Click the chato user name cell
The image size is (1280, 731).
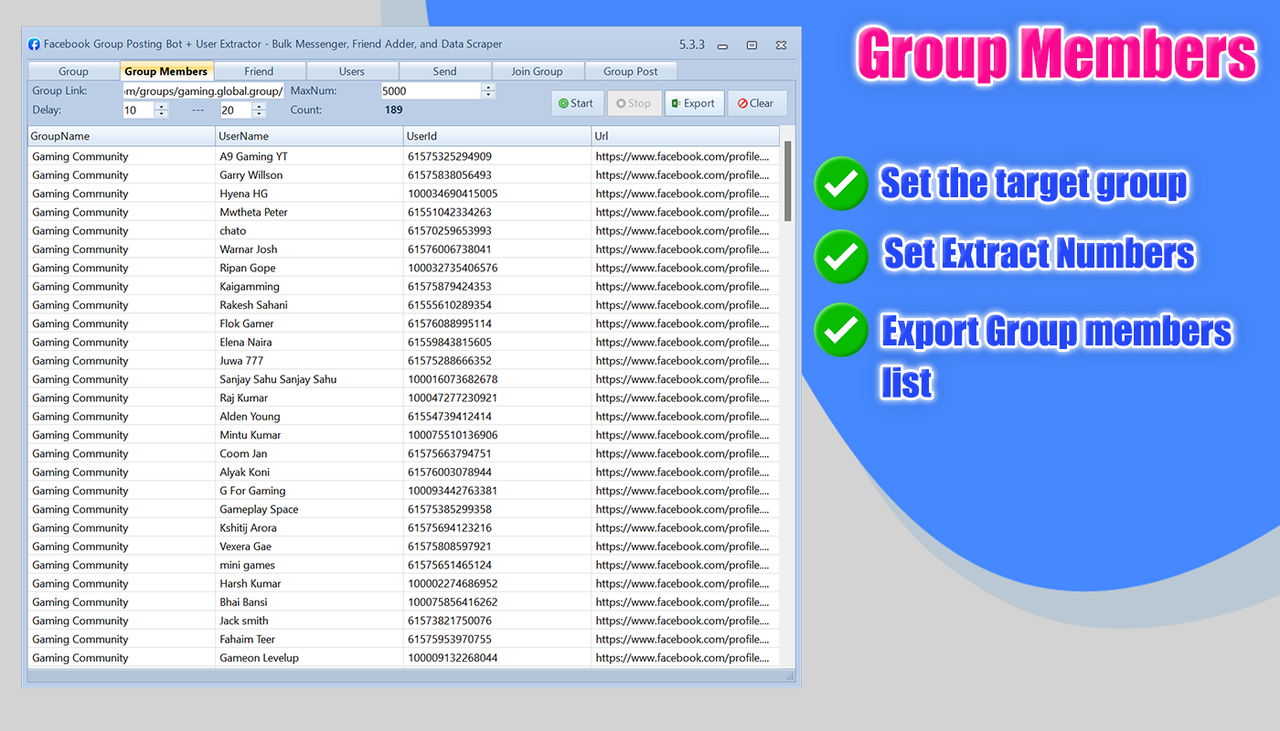click(309, 231)
